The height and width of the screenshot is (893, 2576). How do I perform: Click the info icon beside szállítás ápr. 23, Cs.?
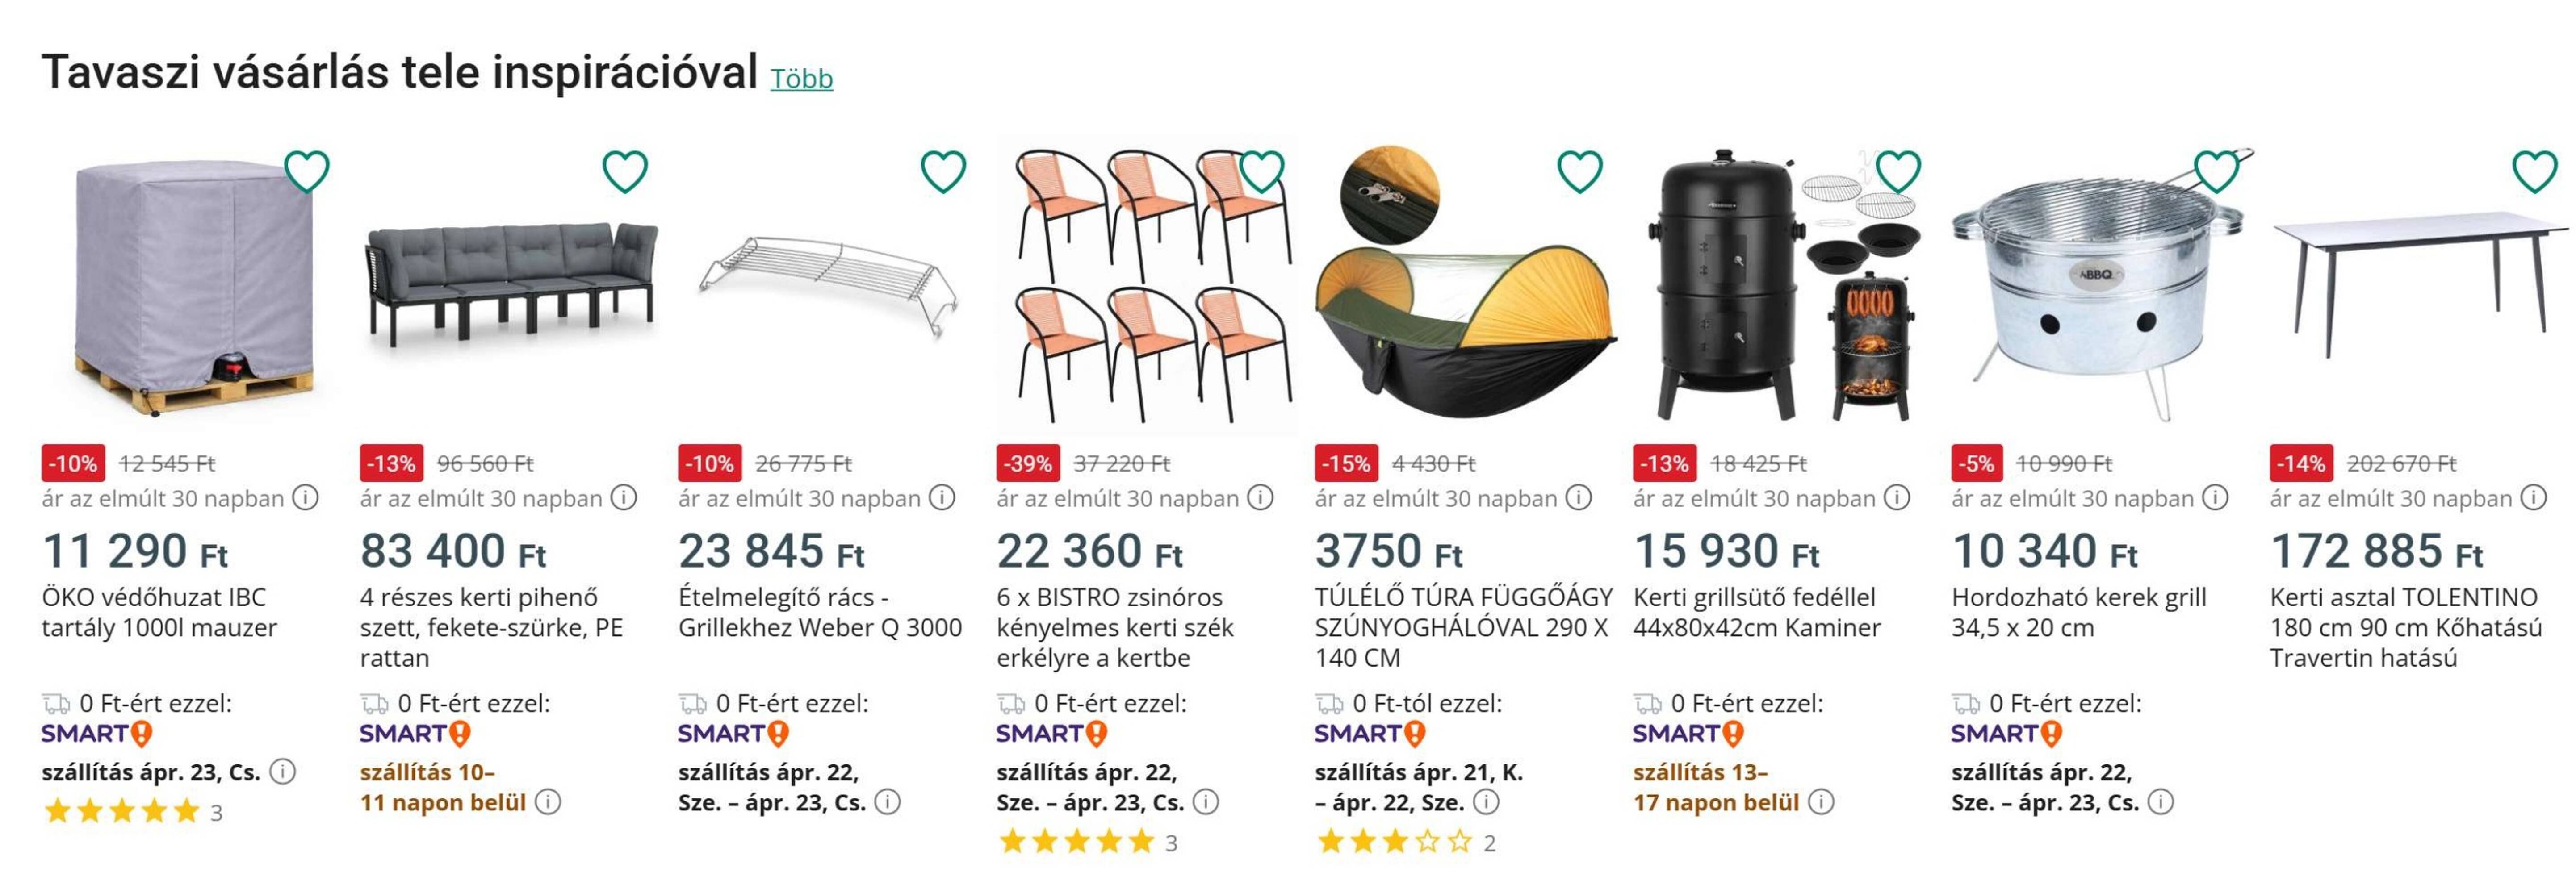283,772
